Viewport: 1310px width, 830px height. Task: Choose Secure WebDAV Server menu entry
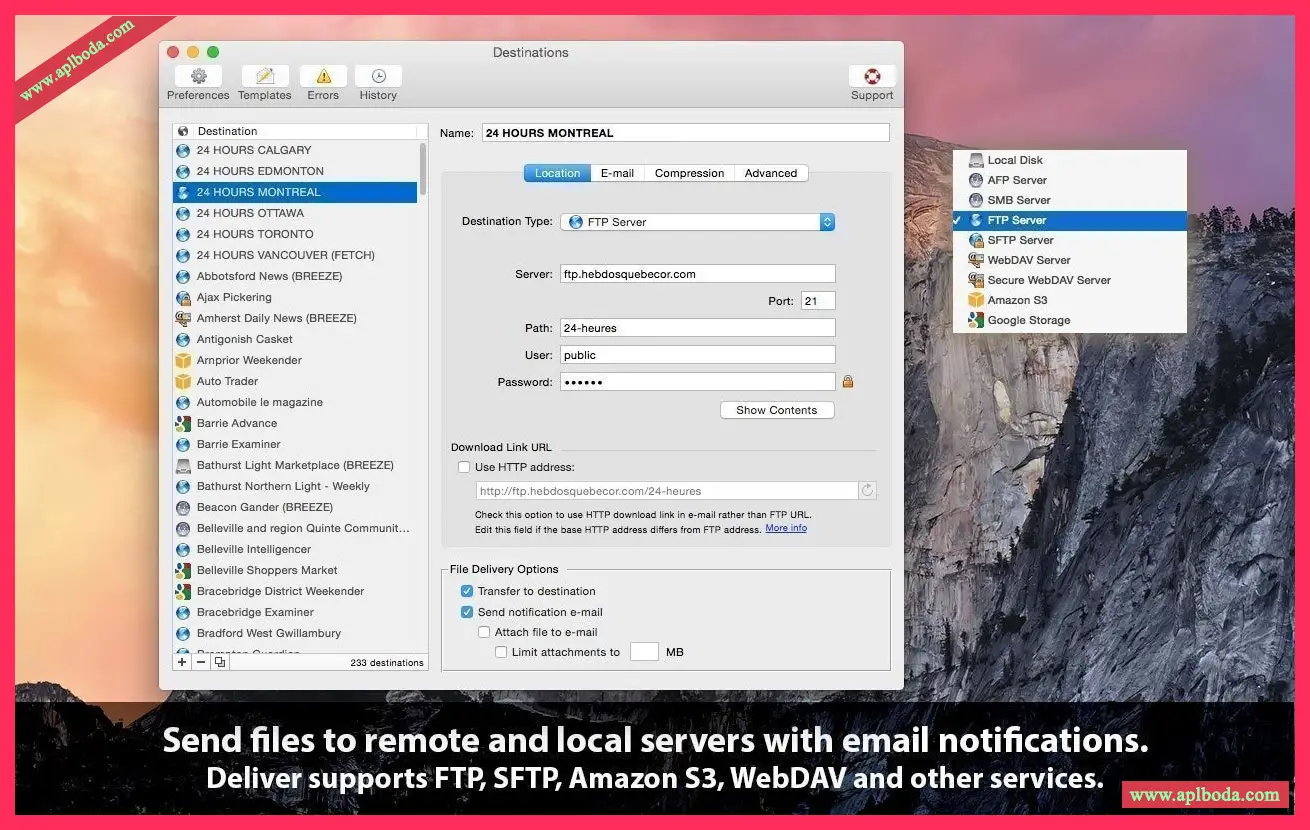1069,280
